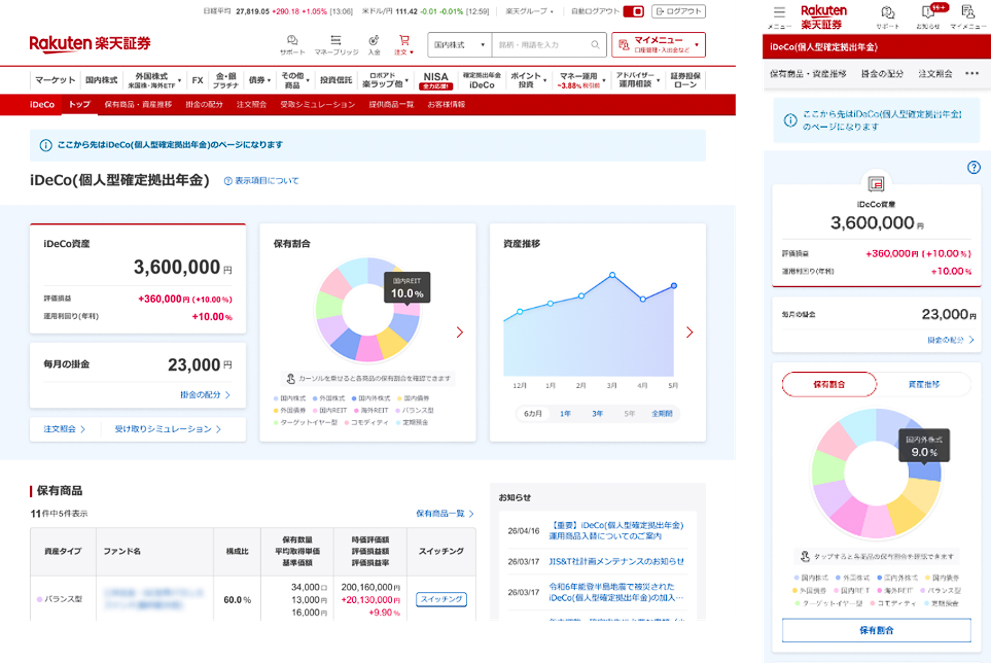The height and width of the screenshot is (663, 991).
Task: Expand the その他商品 navigation dropdown
Action: click(295, 80)
